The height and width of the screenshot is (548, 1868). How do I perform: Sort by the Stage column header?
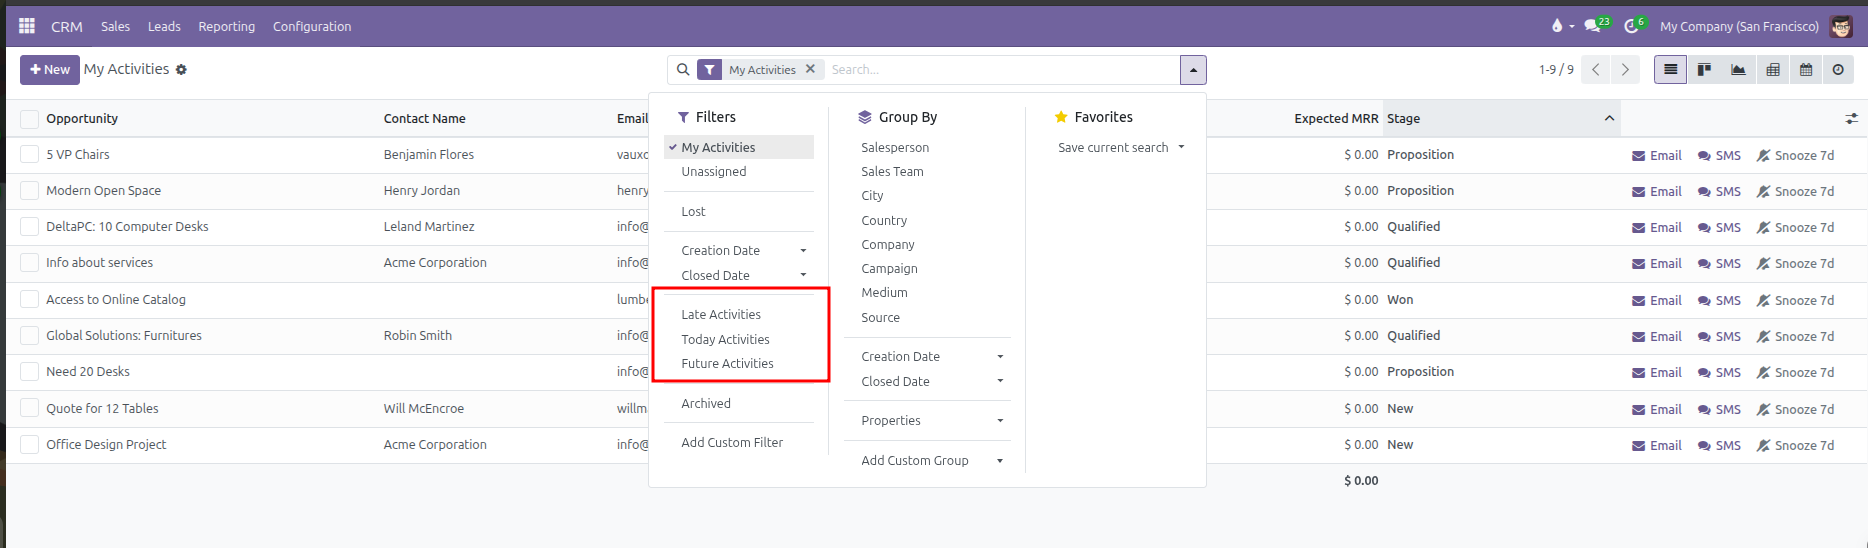[1501, 118]
